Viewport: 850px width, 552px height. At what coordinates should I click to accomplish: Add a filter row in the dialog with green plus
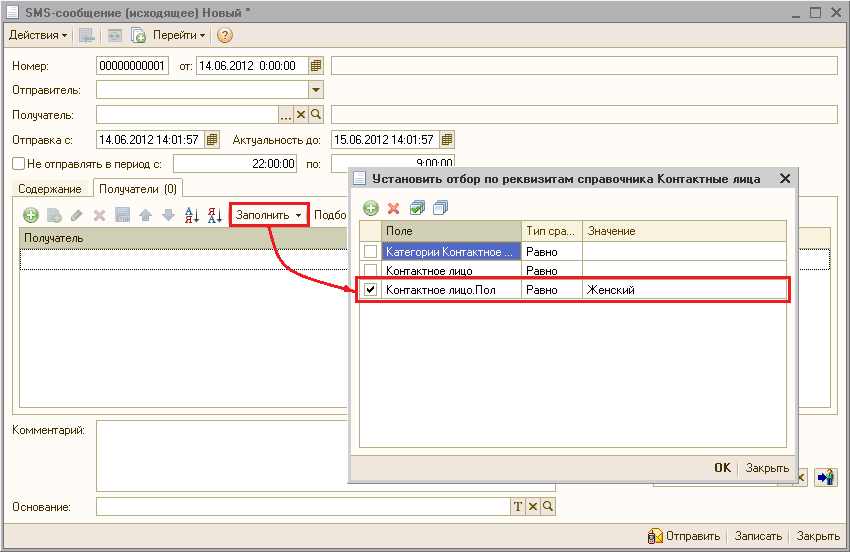[x=371, y=208]
